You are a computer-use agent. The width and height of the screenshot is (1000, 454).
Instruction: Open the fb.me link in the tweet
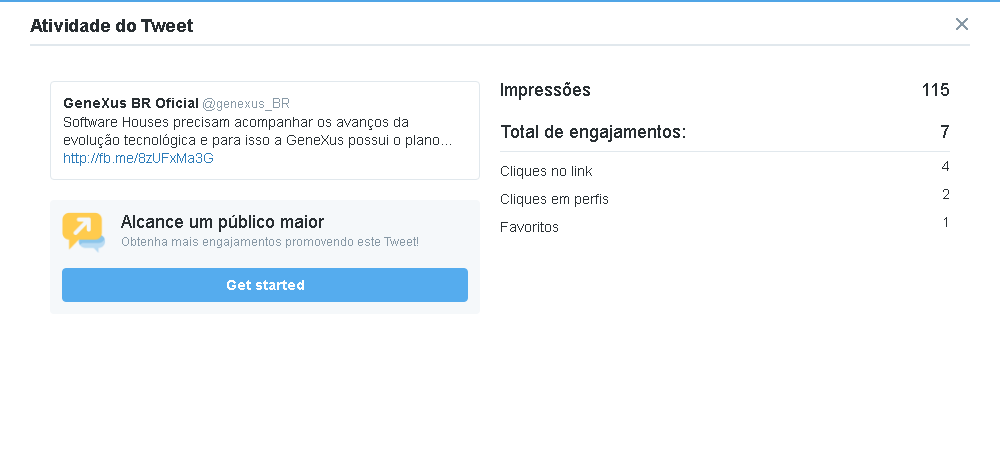pos(138,159)
